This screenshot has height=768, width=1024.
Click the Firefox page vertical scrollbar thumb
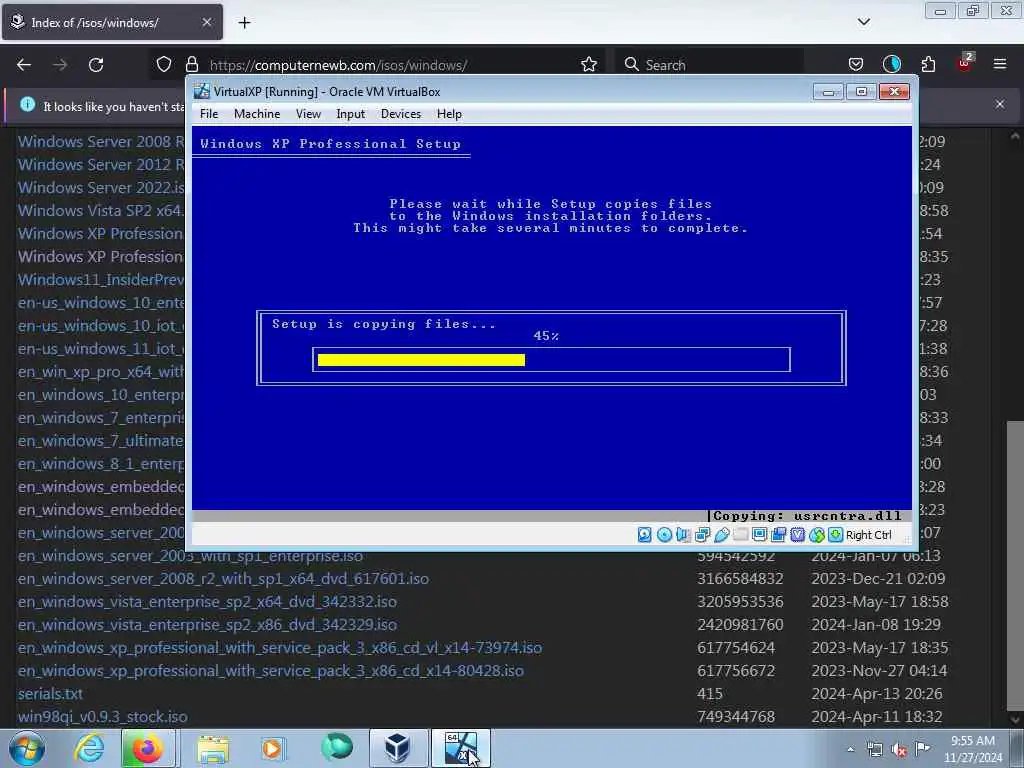pos(1015,565)
